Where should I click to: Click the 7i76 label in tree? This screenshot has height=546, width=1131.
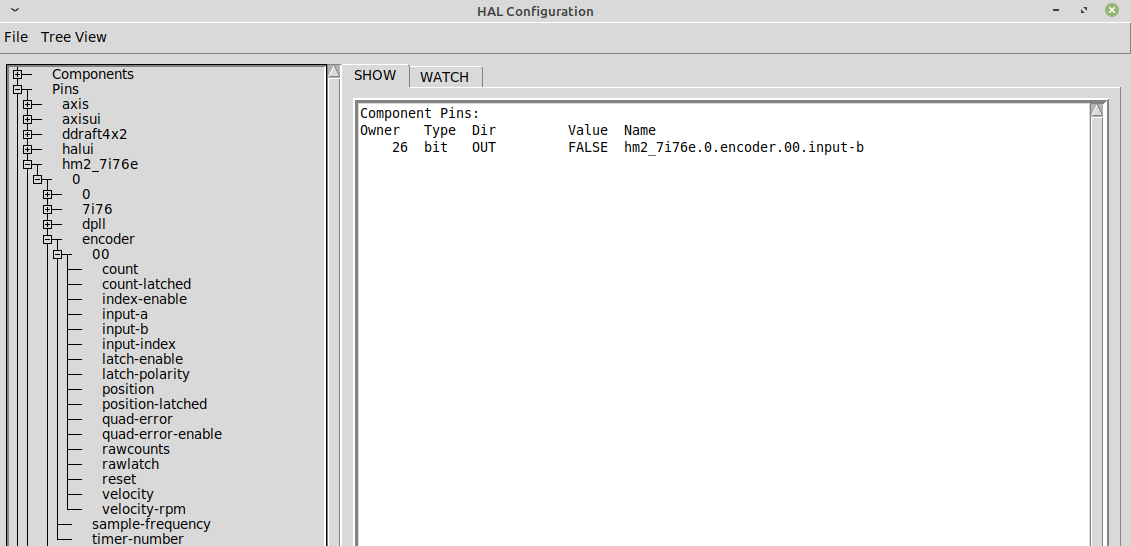click(97, 209)
